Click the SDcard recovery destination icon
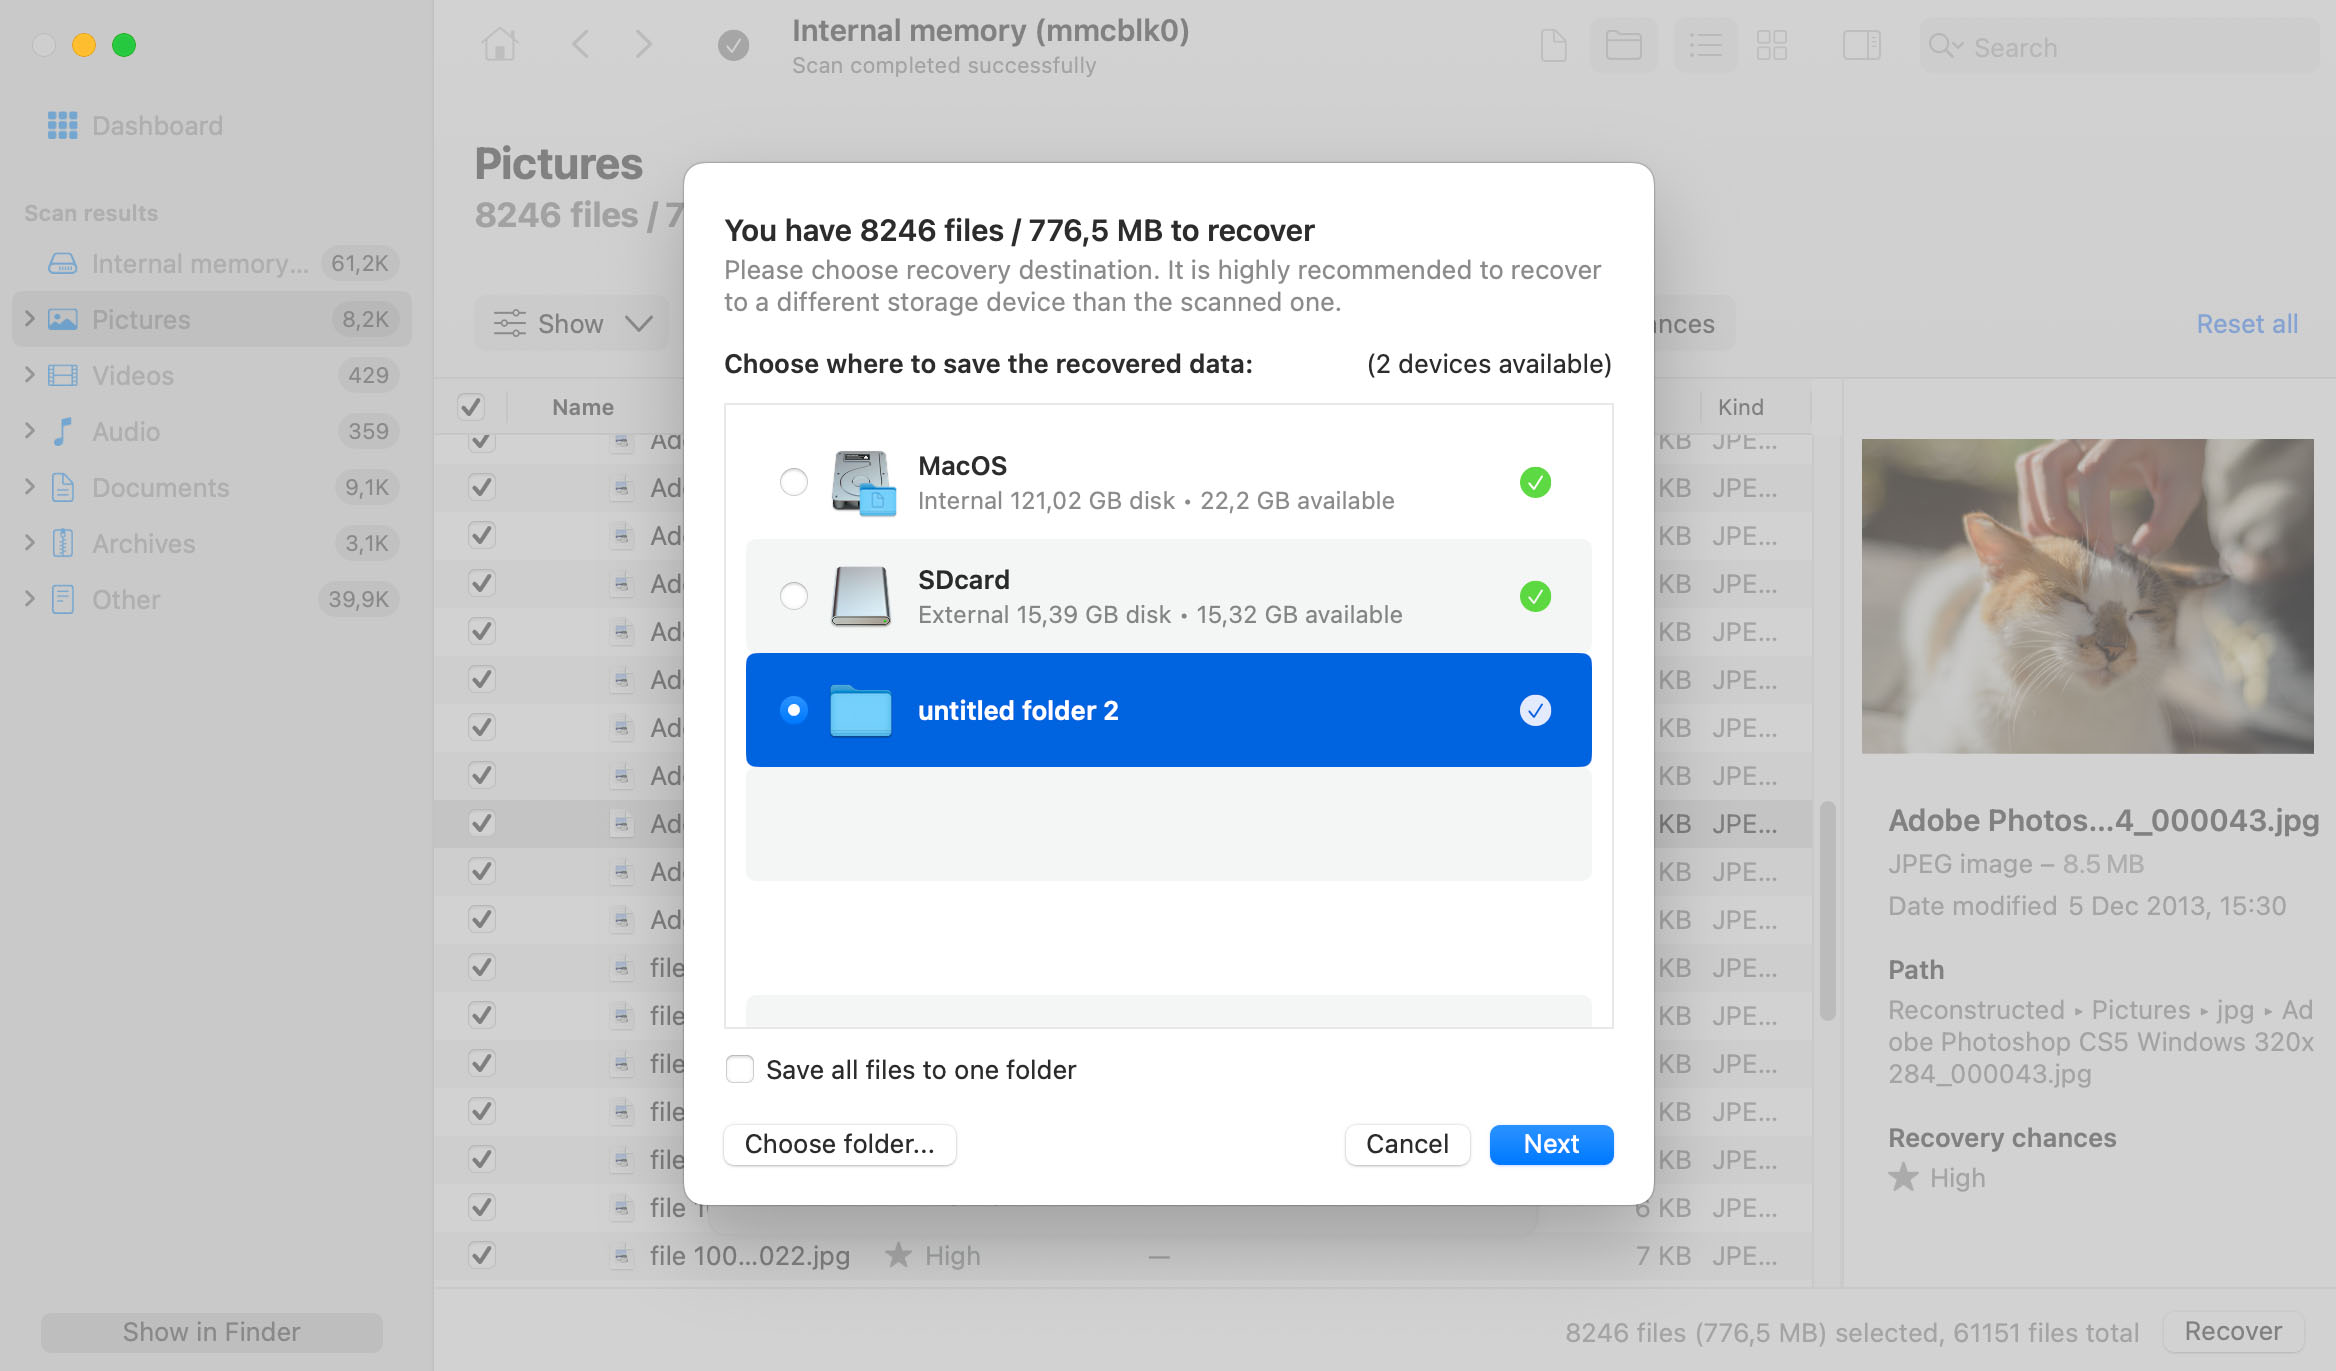The height and width of the screenshot is (1371, 2336). point(860,596)
